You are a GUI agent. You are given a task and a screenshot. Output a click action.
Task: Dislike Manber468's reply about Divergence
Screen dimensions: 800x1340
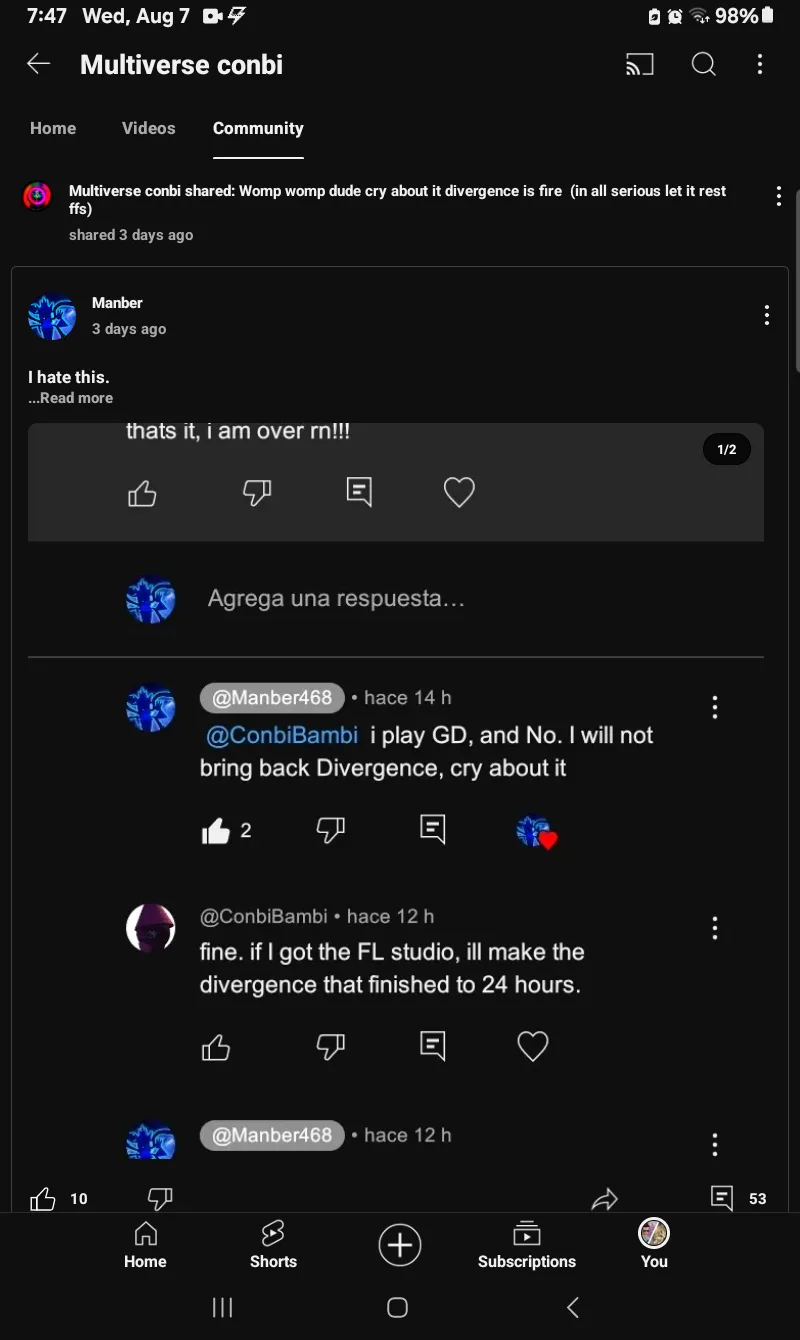tap(330, 830)
